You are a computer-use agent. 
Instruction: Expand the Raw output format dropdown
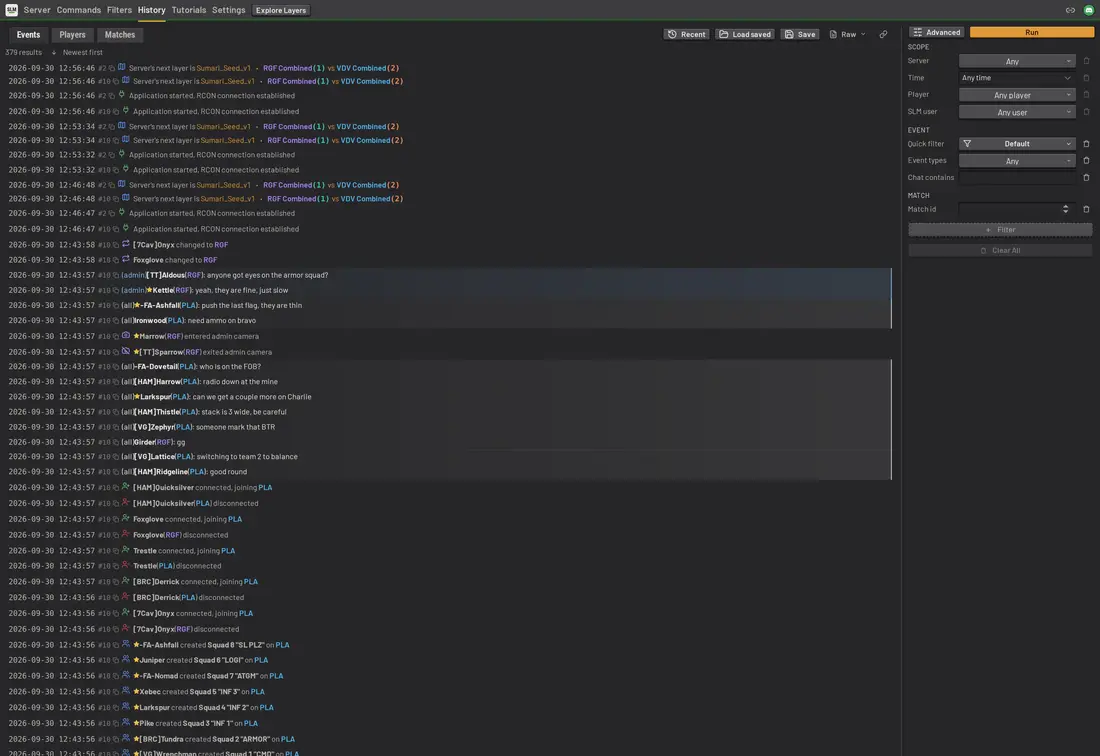point(847,34)
